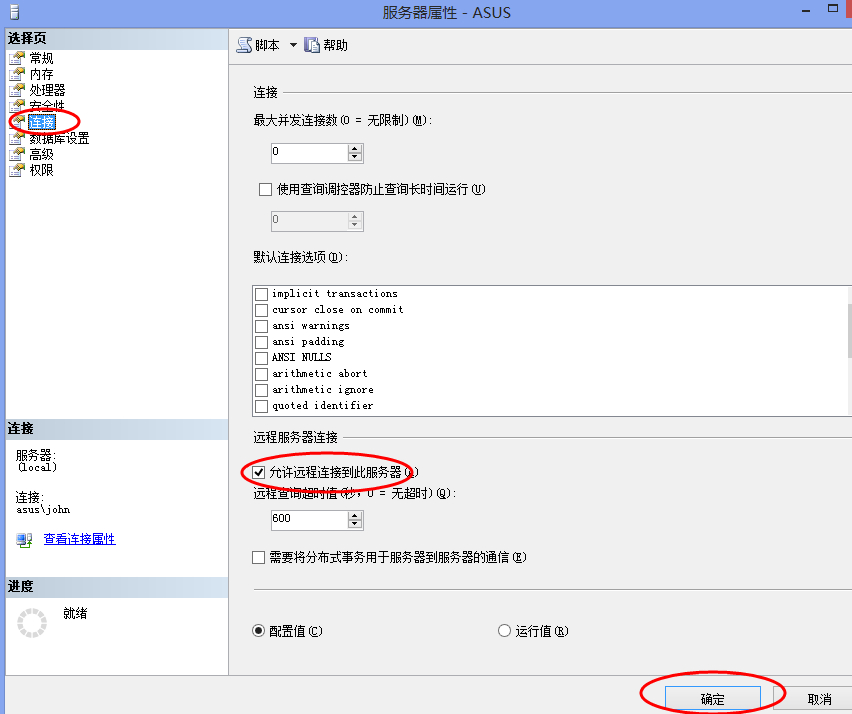Expand the 脚本 dropdown arrow
The width and height of the screenshot is (852, 714).
(293, 45)
